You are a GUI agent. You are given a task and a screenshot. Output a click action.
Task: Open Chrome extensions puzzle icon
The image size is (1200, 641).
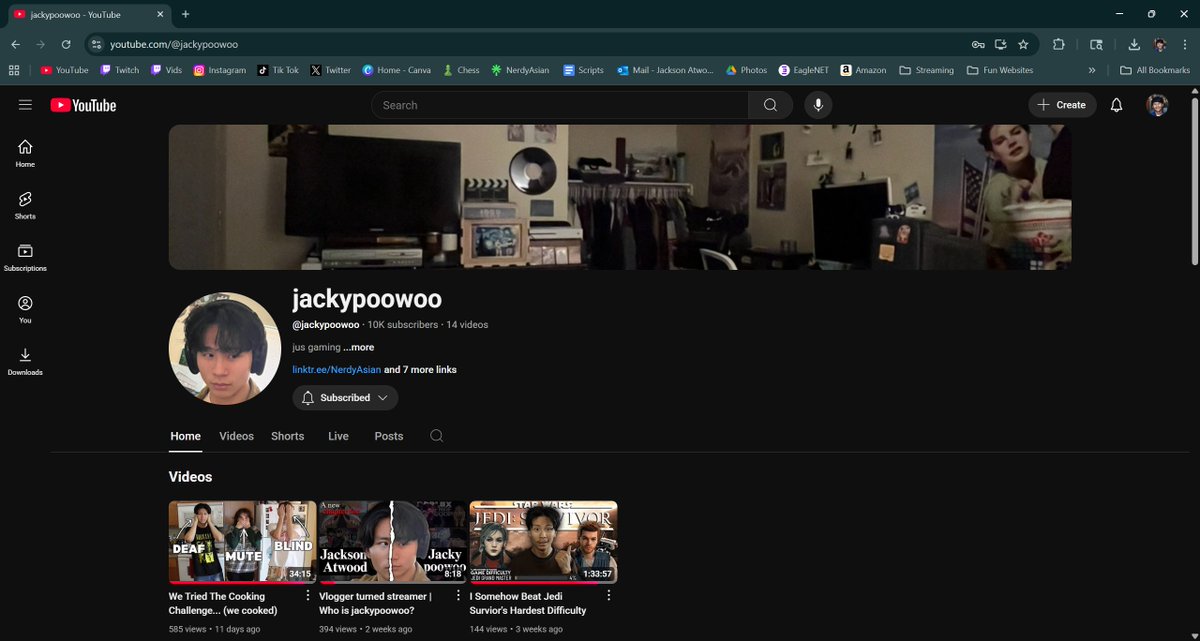pyautogui.click(x=1059, y=44)
